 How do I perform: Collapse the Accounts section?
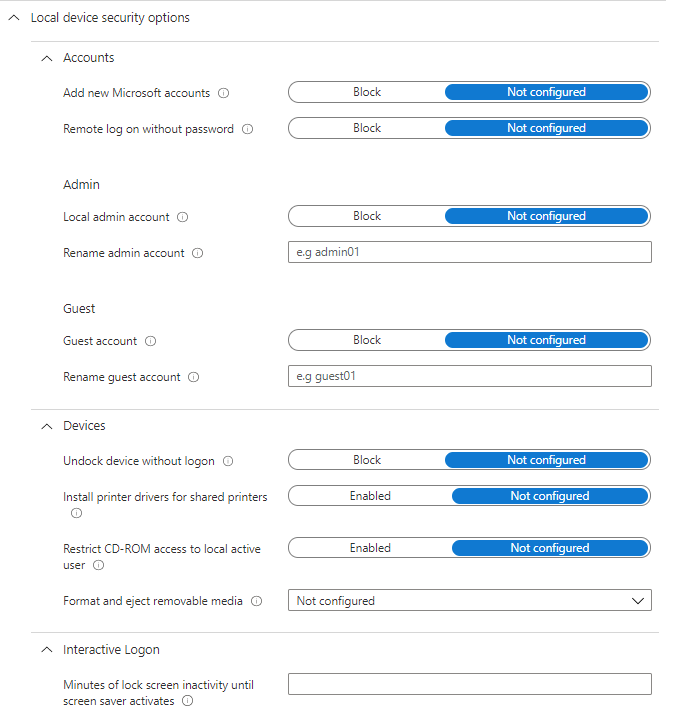(x=45, y=58)
